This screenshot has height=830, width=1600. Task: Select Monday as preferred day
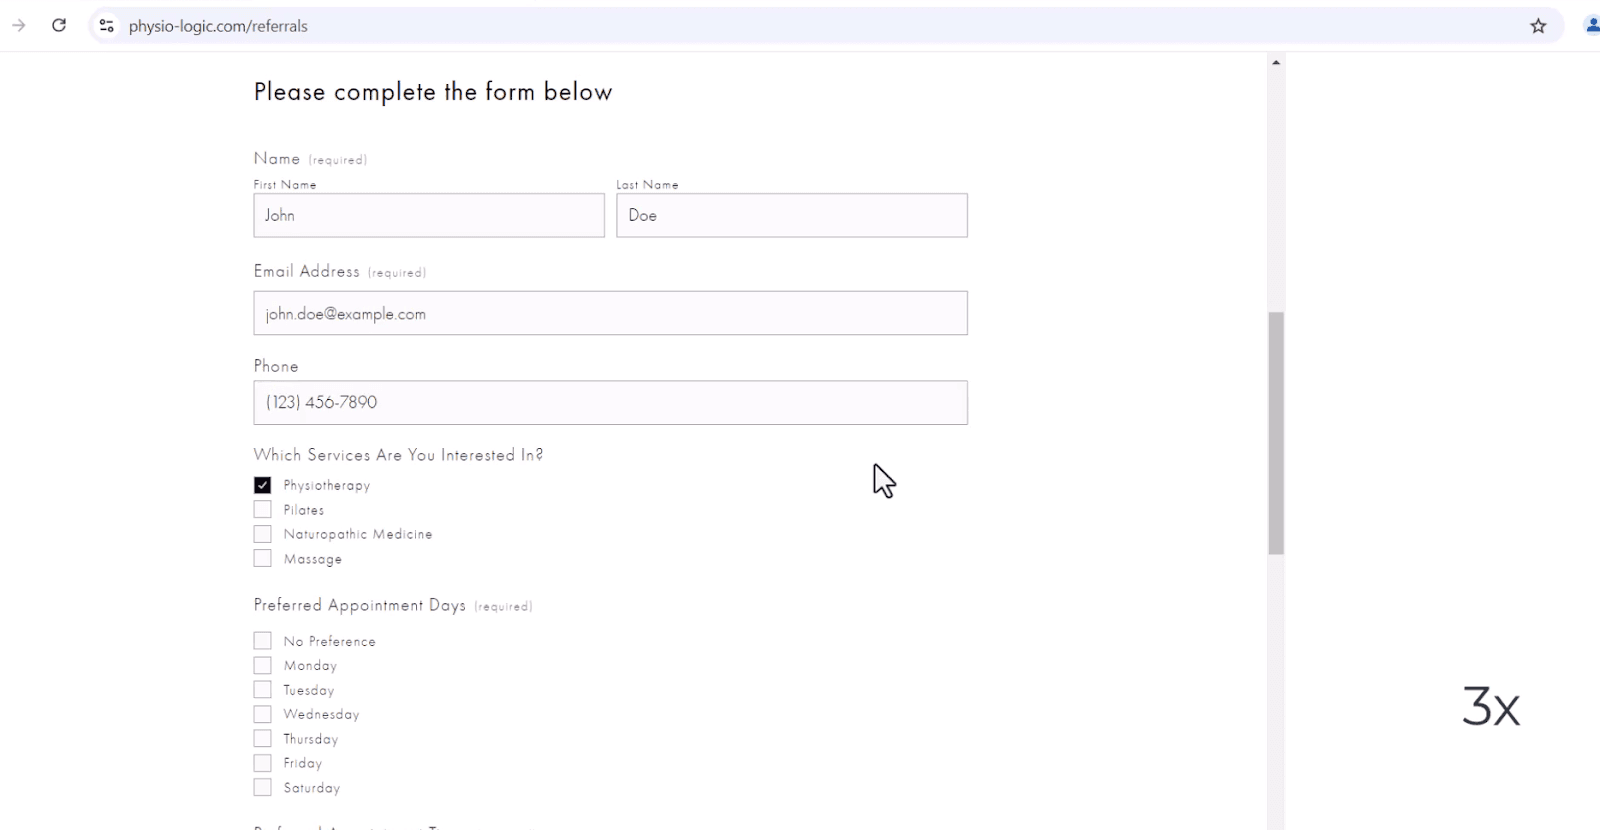263,665
